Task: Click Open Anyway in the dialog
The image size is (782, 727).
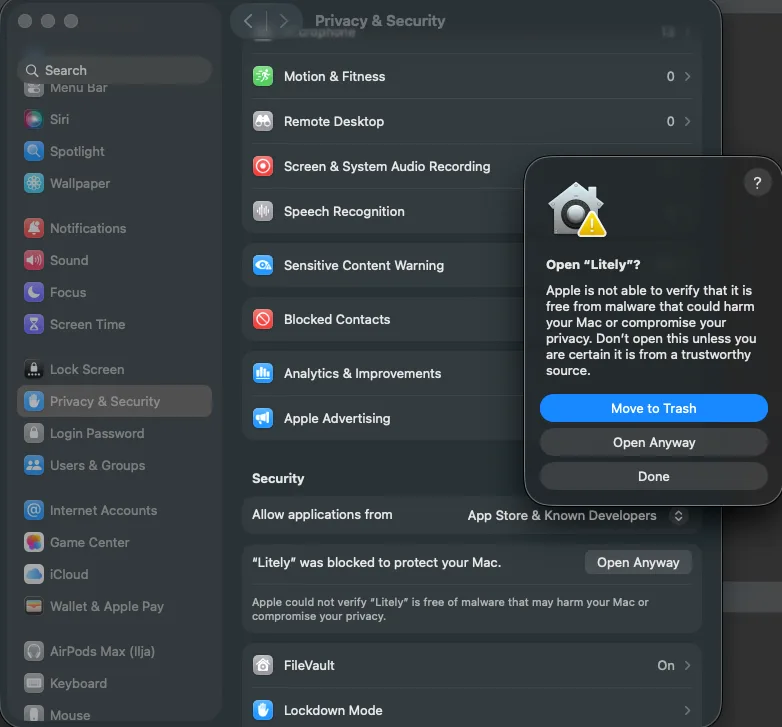Action: 653,442
